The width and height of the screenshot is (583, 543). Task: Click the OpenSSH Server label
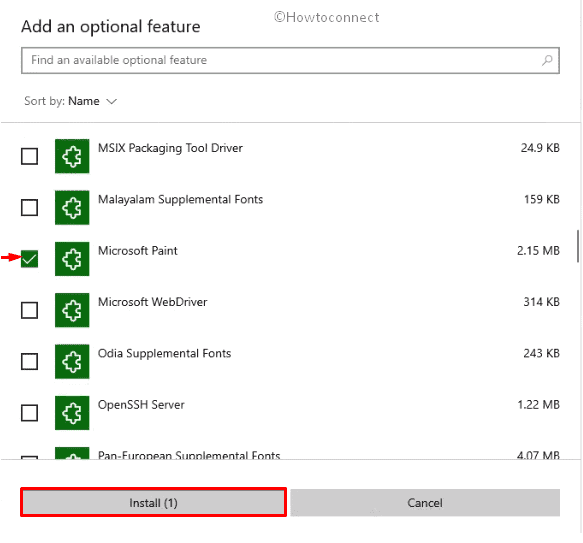click(x=141, y=405)
